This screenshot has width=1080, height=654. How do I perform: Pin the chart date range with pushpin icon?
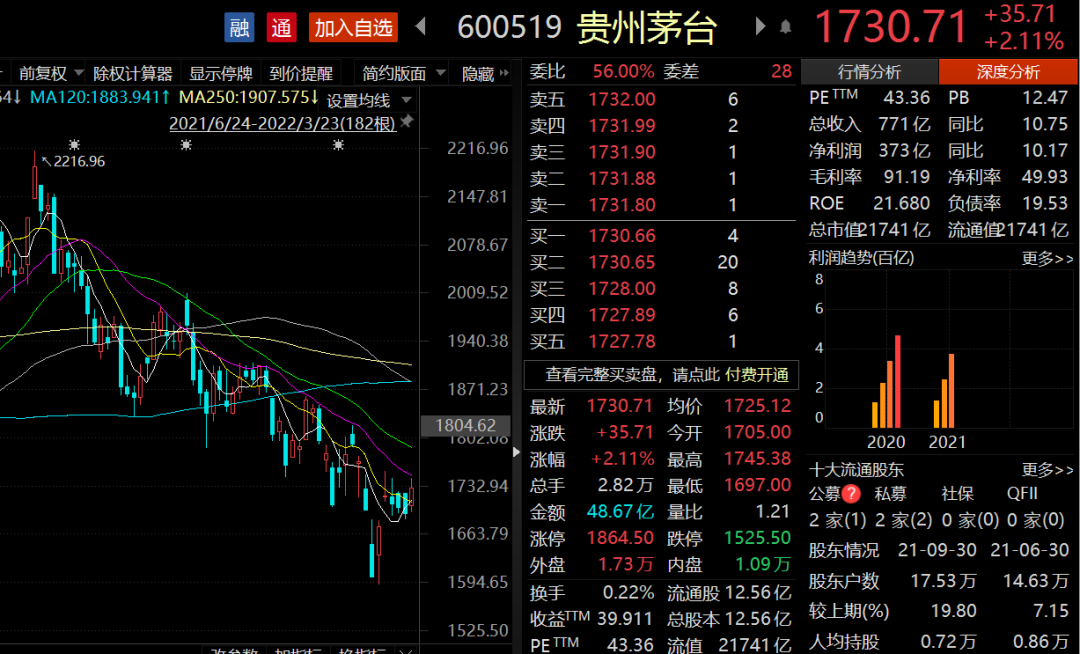tap(407, 122)
